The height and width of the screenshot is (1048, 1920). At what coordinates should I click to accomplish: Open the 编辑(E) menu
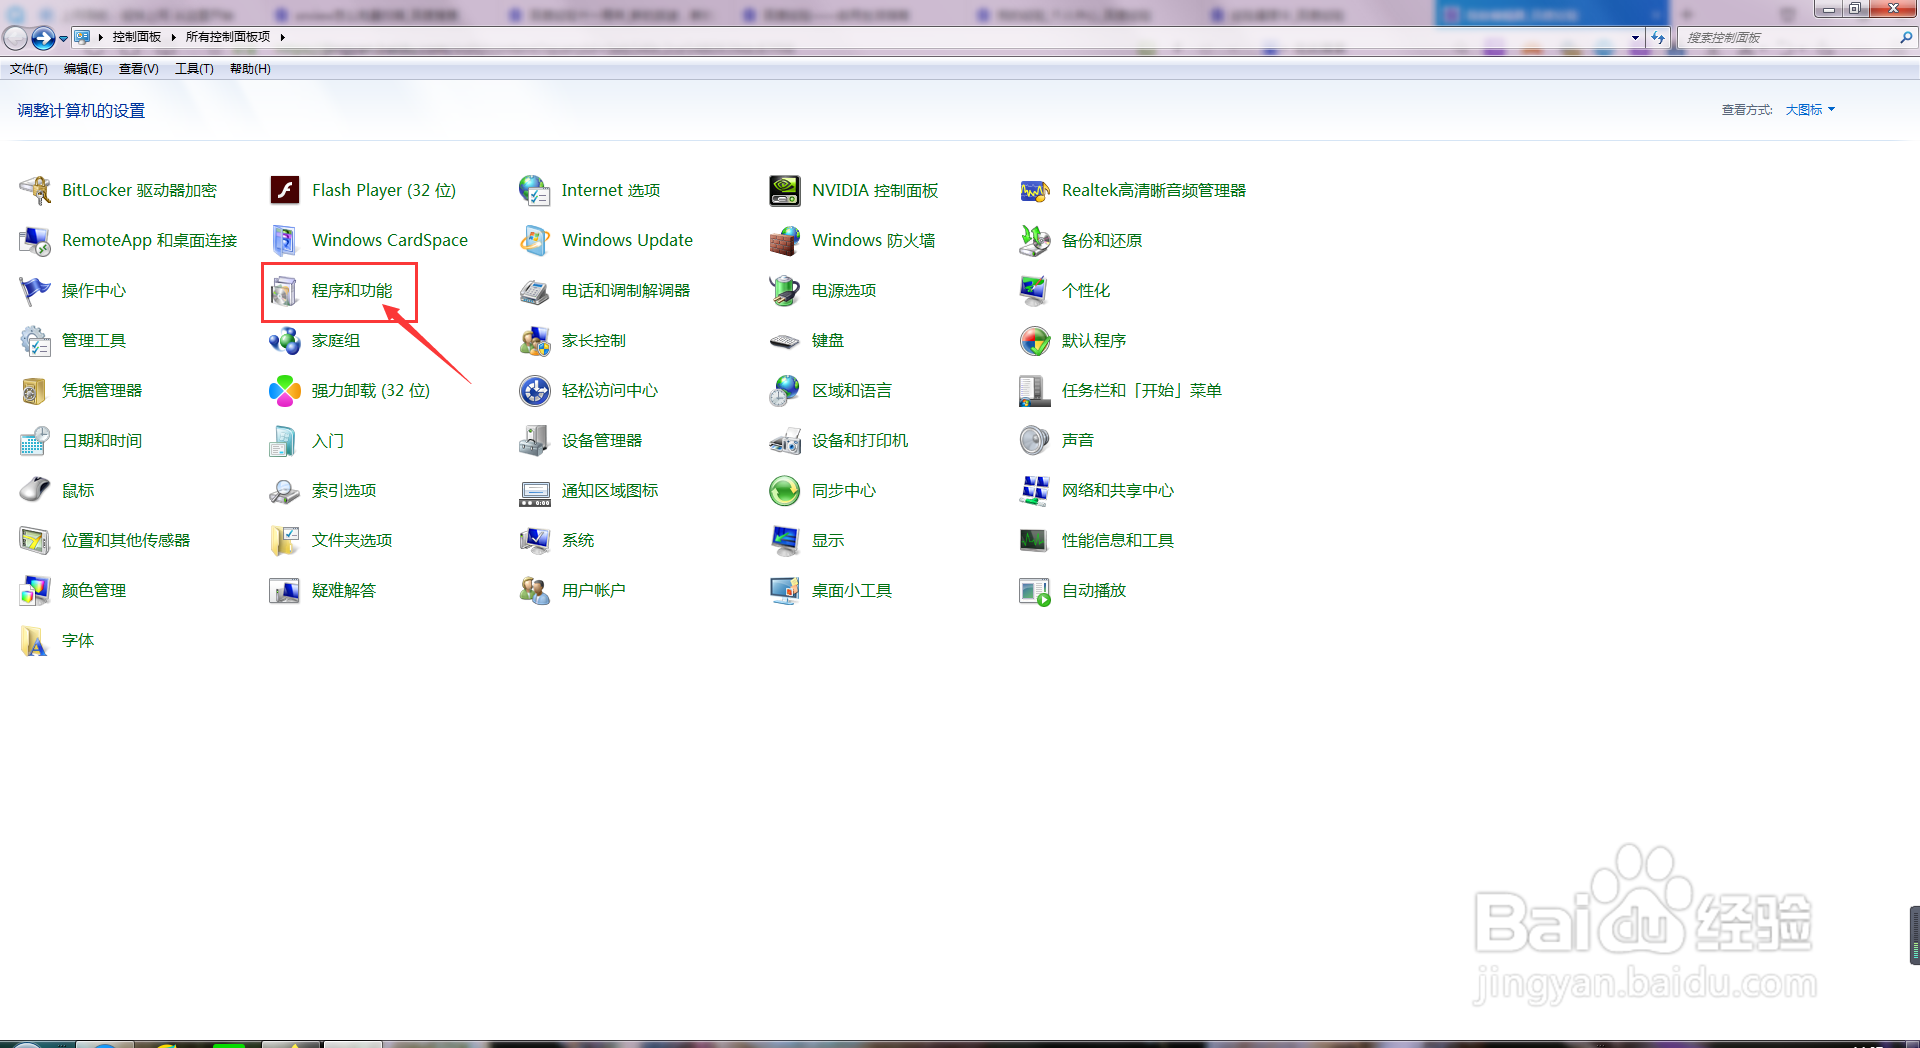point(83,69)
